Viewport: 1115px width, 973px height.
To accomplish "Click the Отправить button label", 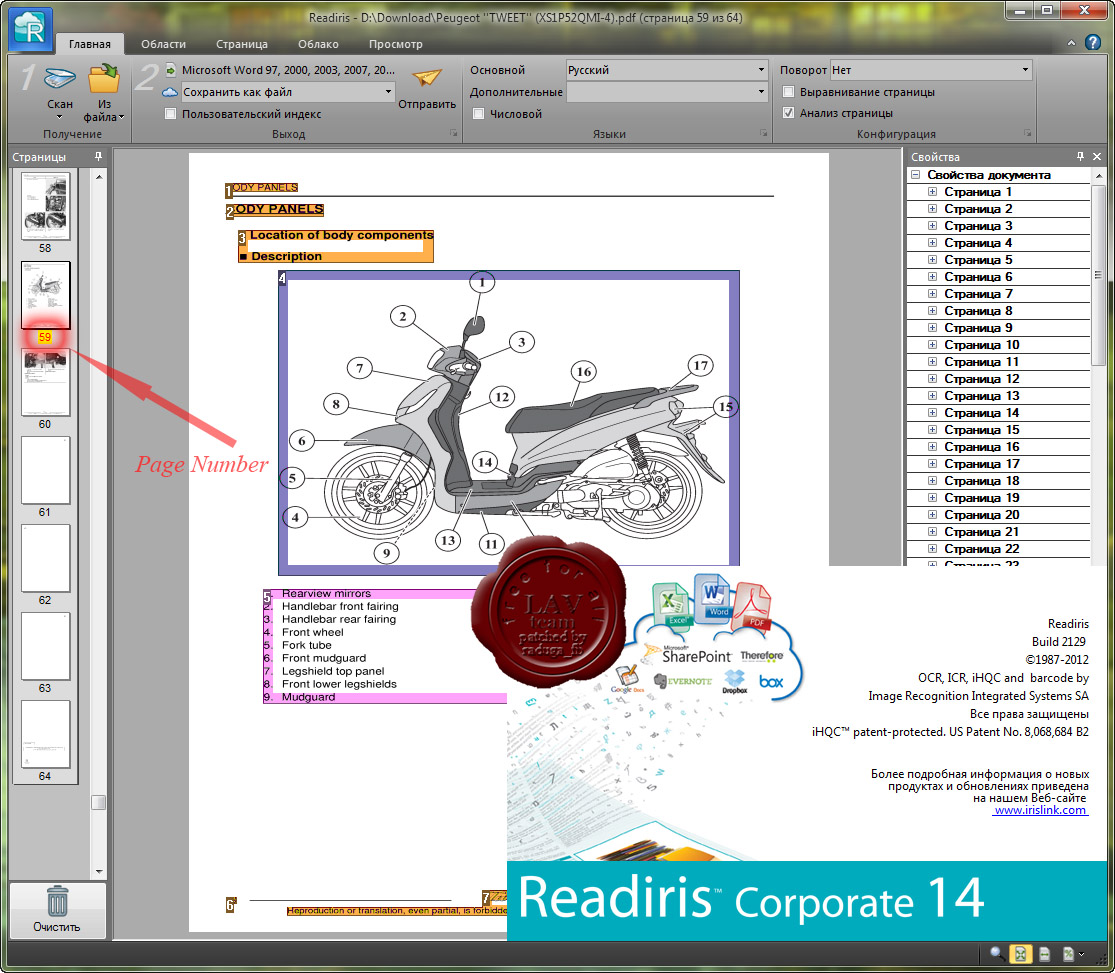I will tap(427, 104).
